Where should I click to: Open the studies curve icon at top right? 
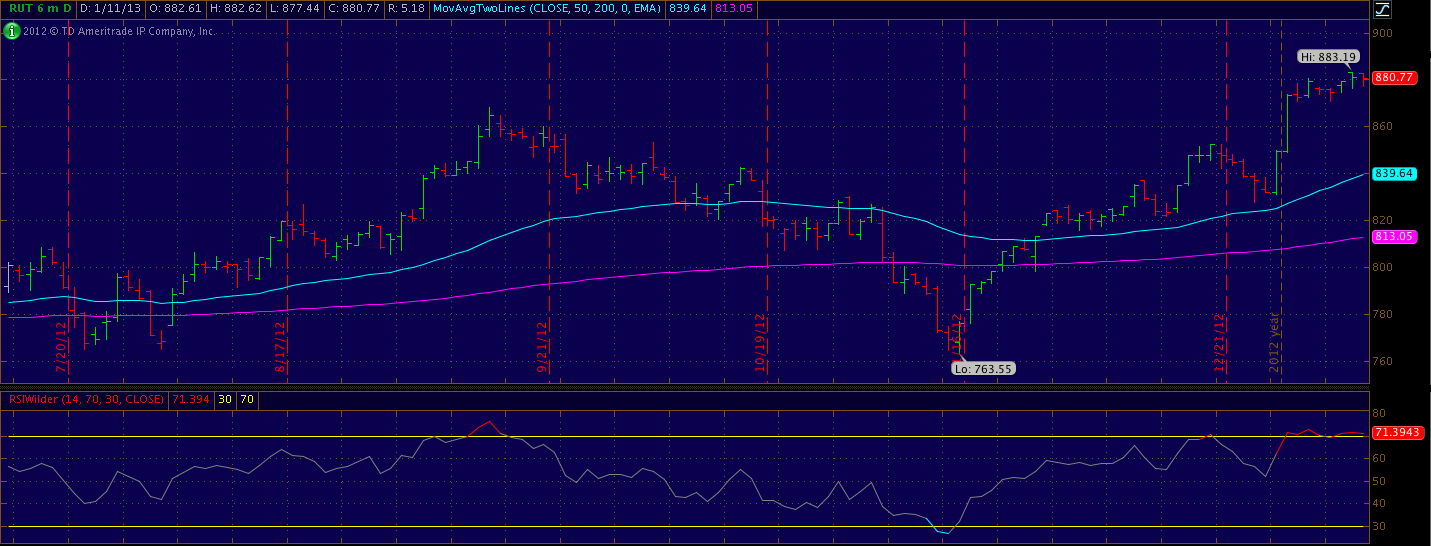click(x=1383, y=9)
